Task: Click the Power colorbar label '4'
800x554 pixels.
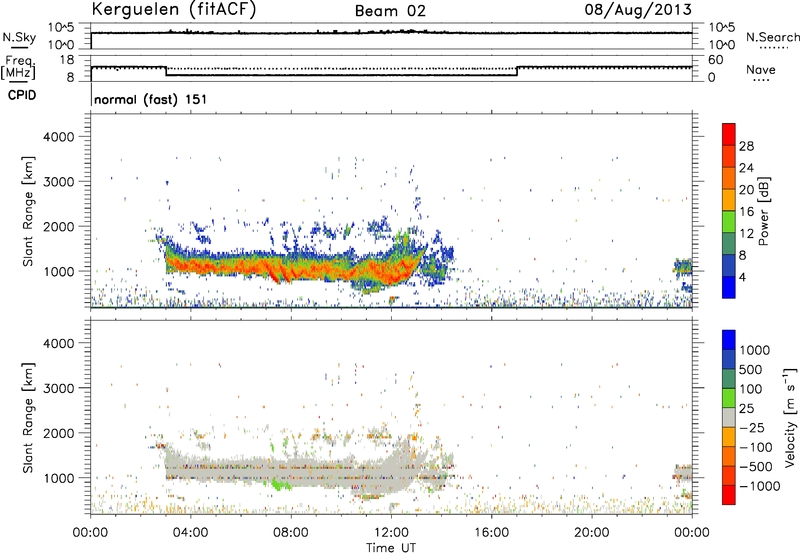Action: [x=742, y=277]
